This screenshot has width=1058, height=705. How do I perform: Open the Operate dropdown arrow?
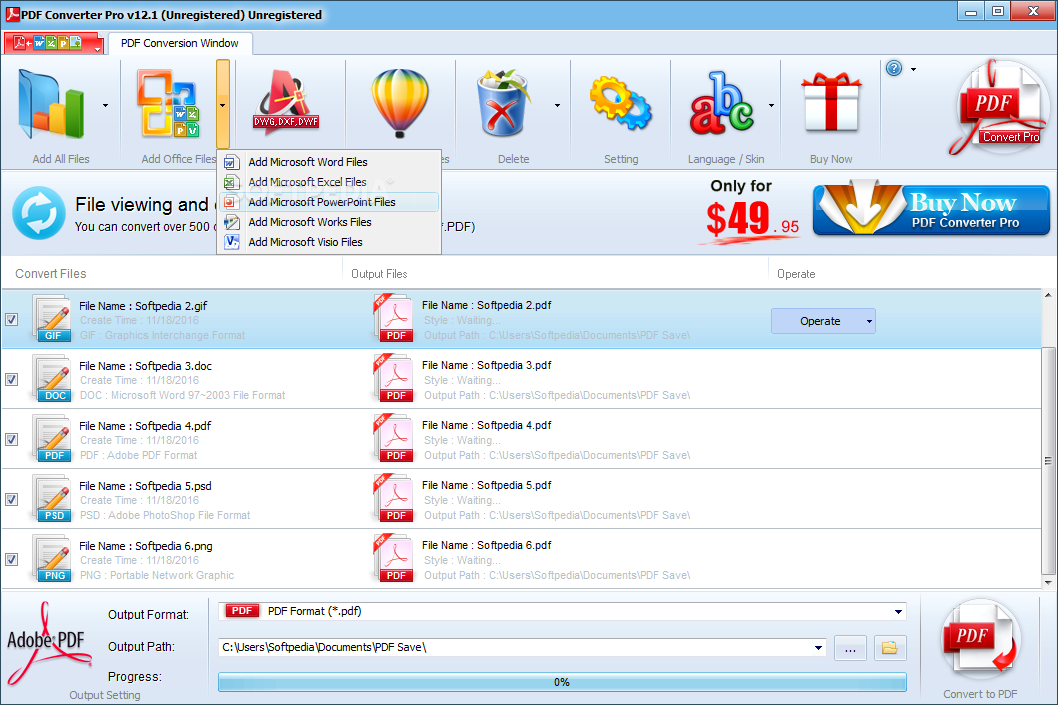(869, 321)
